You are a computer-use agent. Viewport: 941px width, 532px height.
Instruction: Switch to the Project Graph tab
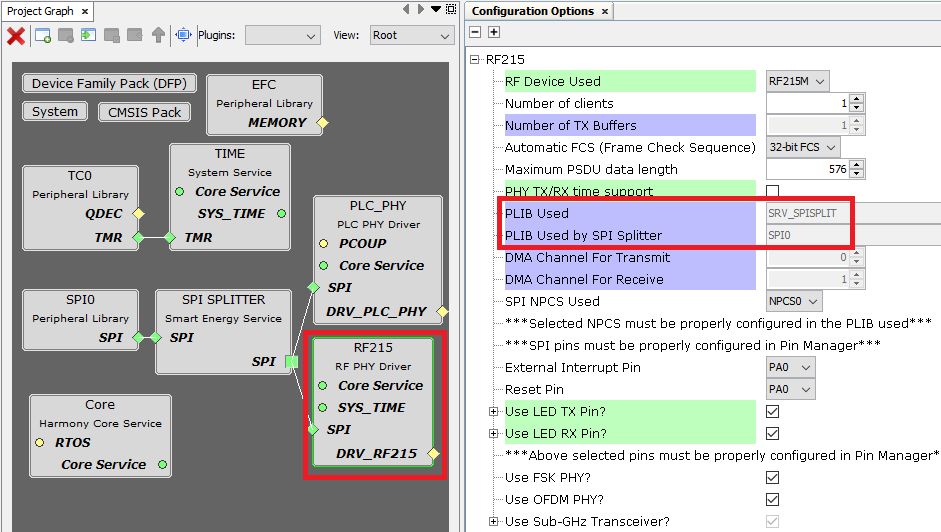click(x=40, y=11)
